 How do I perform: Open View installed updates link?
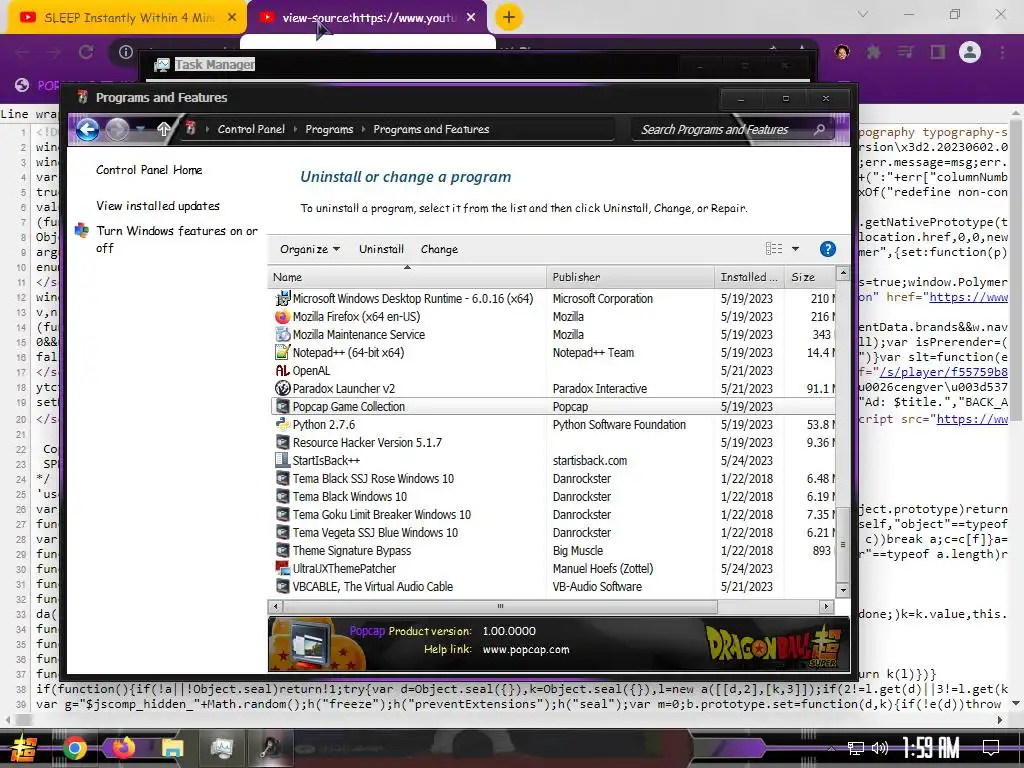(157, 206)
